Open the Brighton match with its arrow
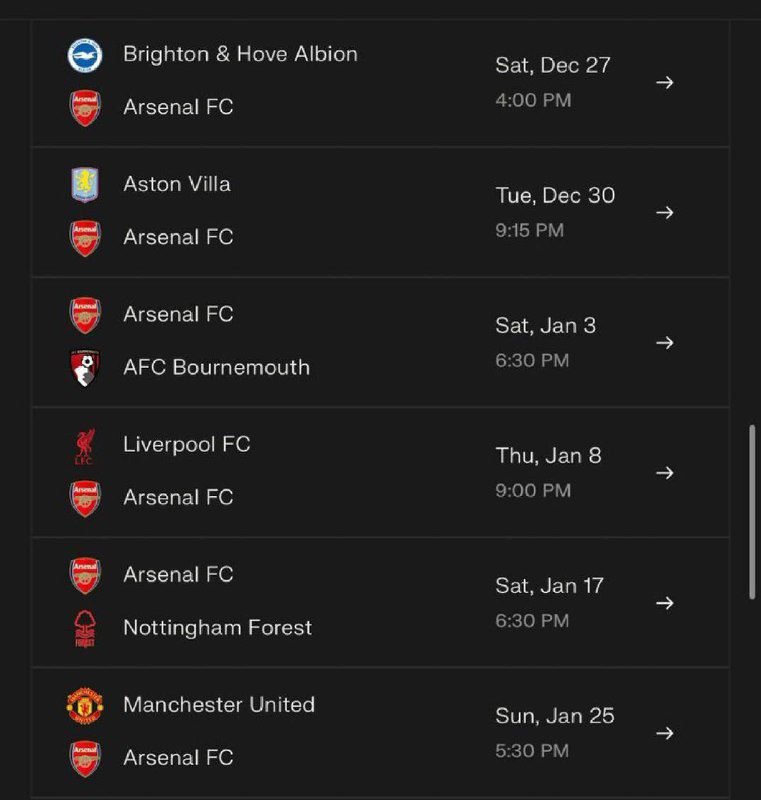 click(x=664, y=82)
